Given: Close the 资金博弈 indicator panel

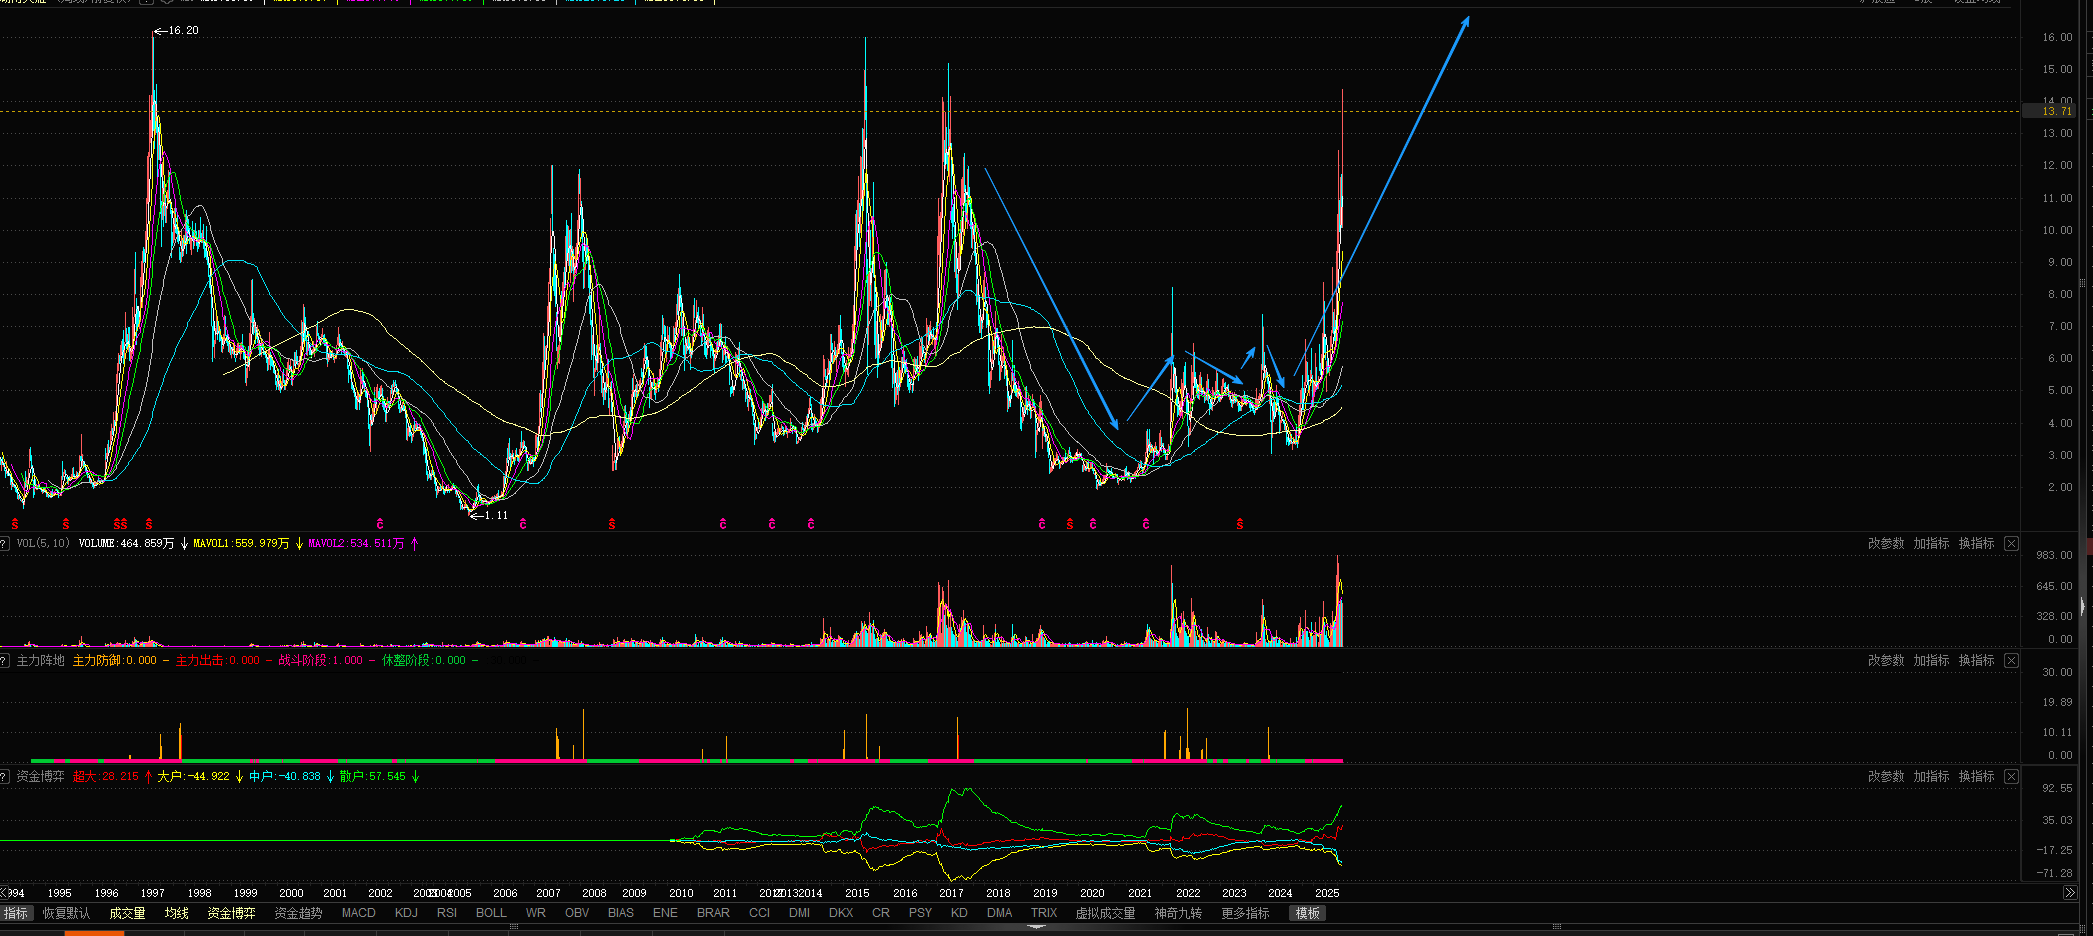Looking at the screenshot, I should [x=2011, y=776].
